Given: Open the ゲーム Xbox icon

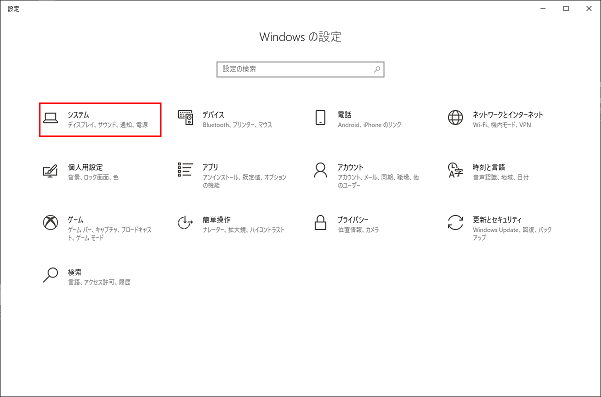Looking at the screenshot, I should click(x=50, y=222).
